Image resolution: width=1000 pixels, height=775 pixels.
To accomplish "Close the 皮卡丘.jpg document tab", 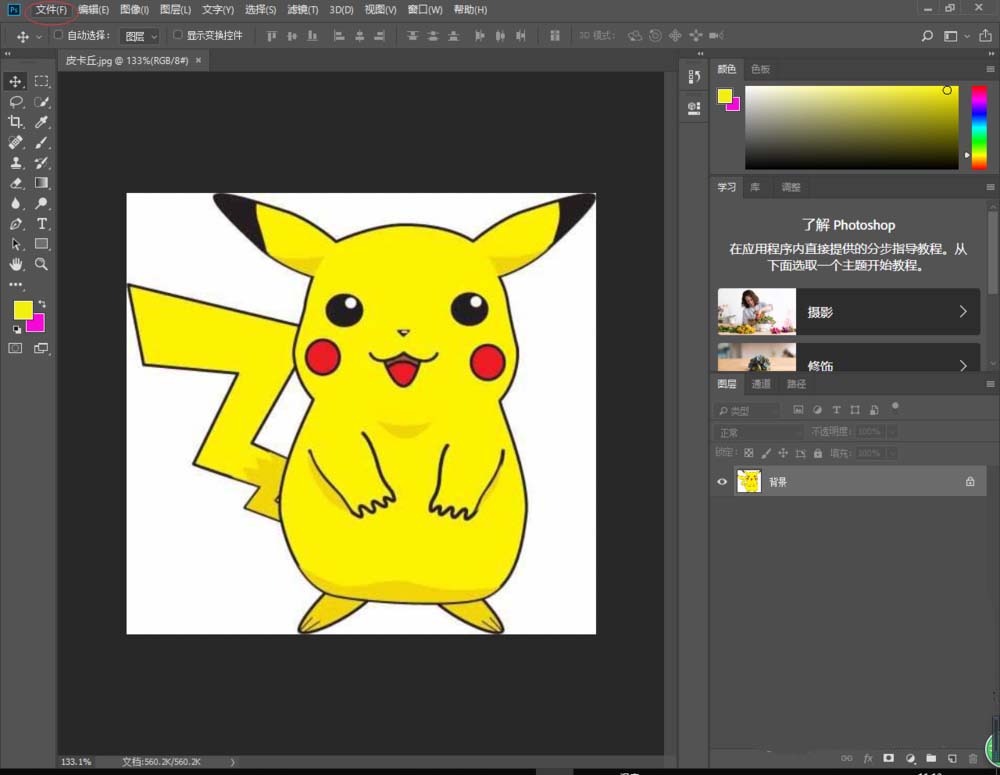I will (198, 60).
